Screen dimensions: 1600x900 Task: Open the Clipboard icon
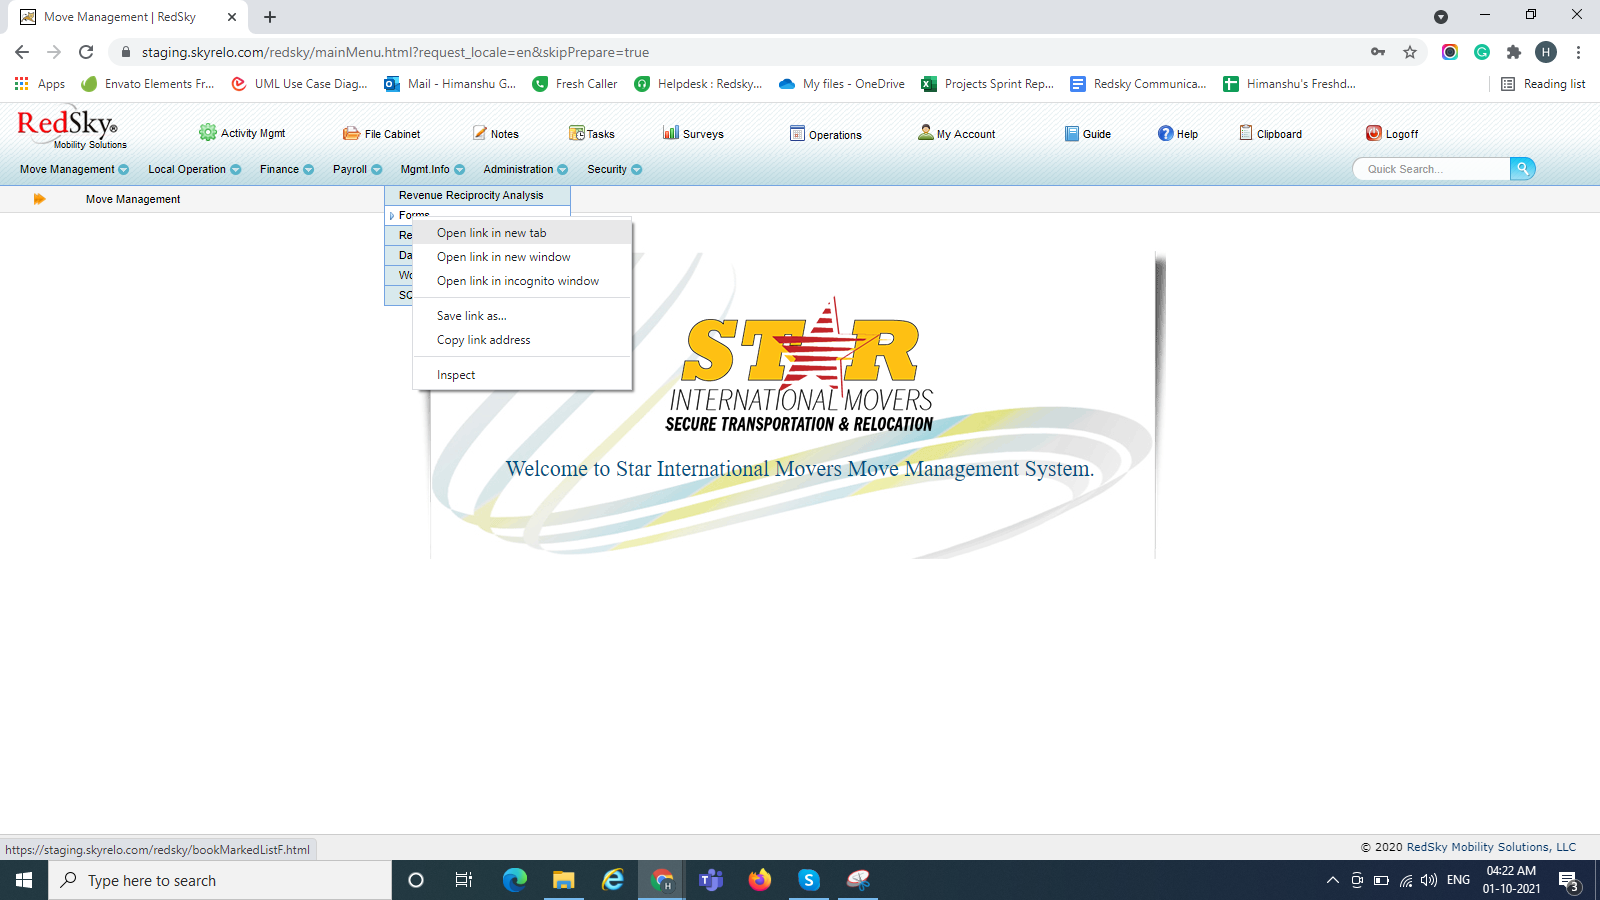pyautogui.click(x=1246, y=133)
